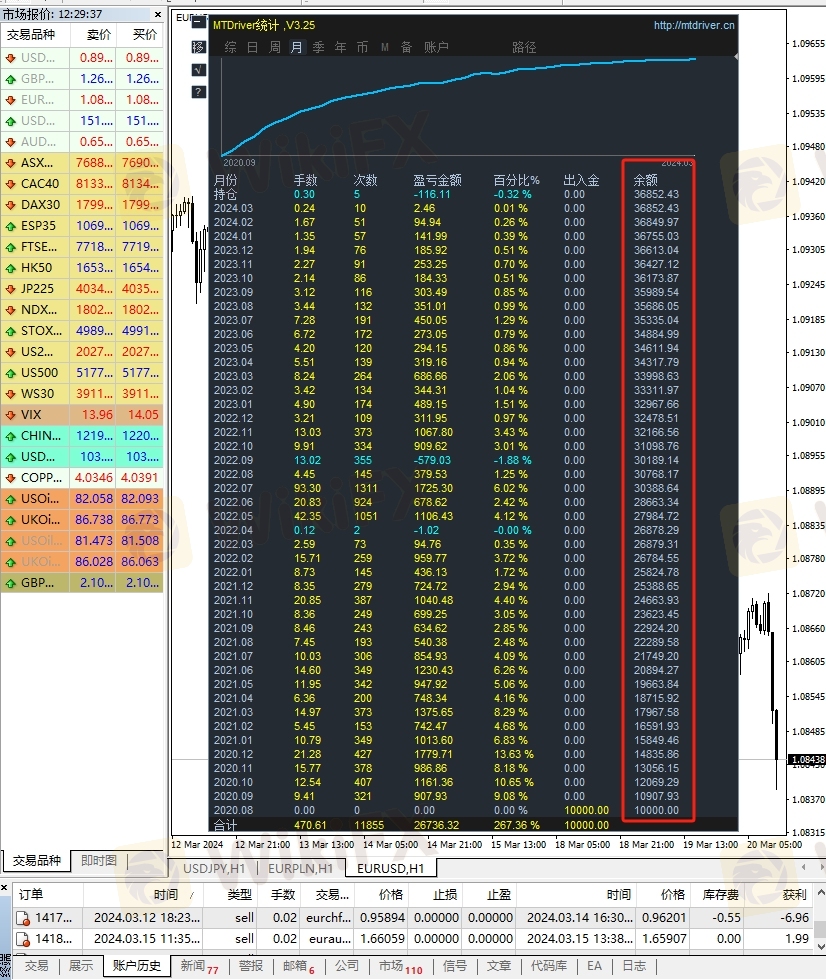Select the US2... symbol name

tap(37, 352)
